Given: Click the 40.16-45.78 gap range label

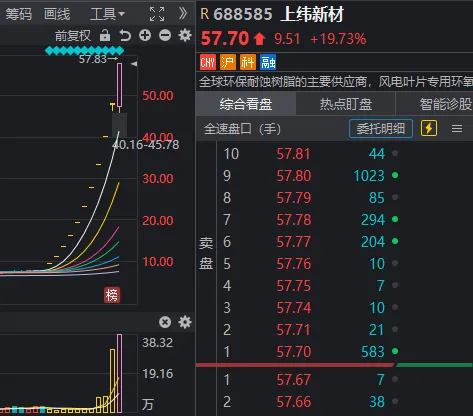Looking at the screenshot, I should tap(146, 145).
